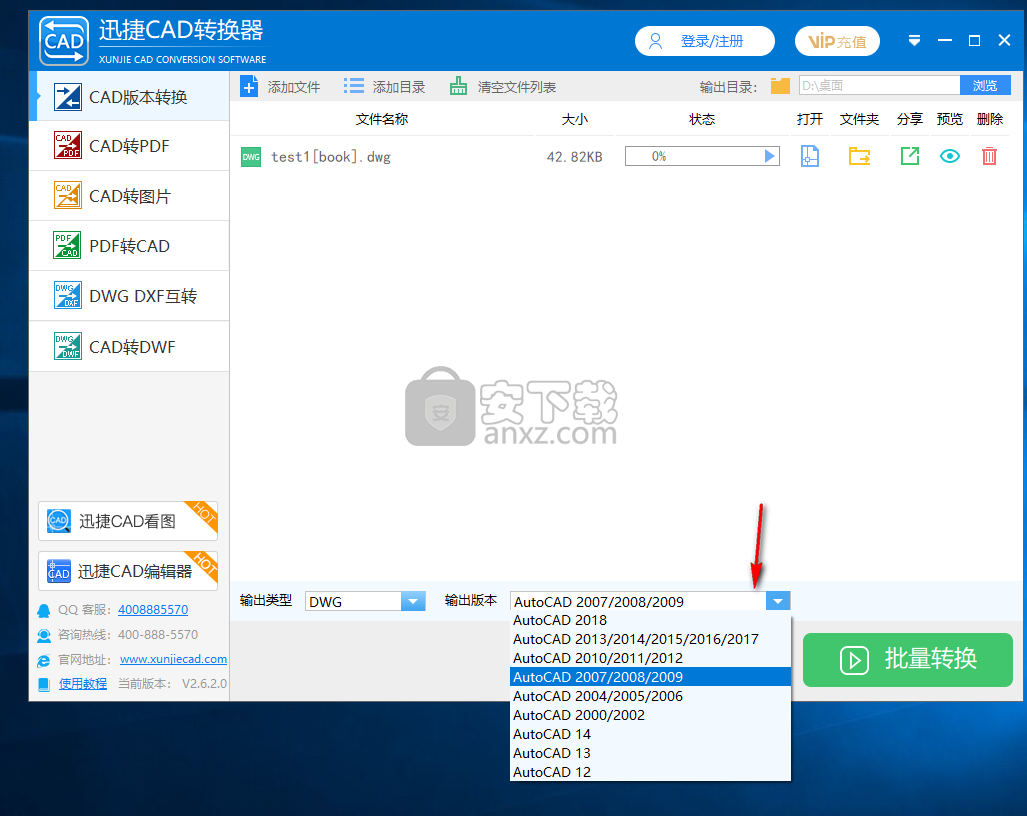Screen dimensions: 1027x816
Task: Select highlighted AutoCAD 2007/2008/2009 option
Action: tap(650, 677)
